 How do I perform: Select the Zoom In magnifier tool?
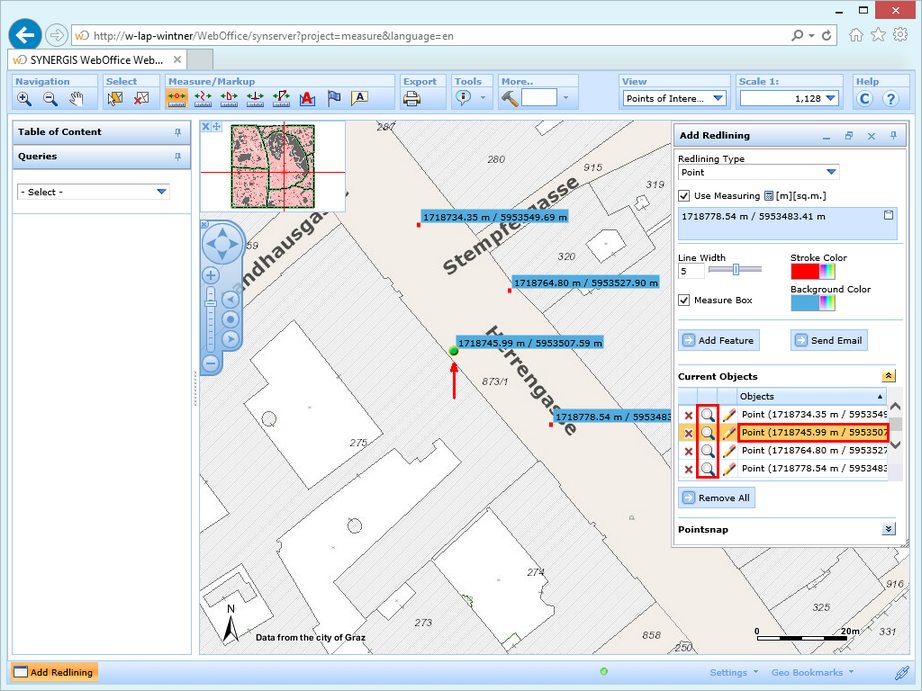pyautogui.click(x=23, y=97)
